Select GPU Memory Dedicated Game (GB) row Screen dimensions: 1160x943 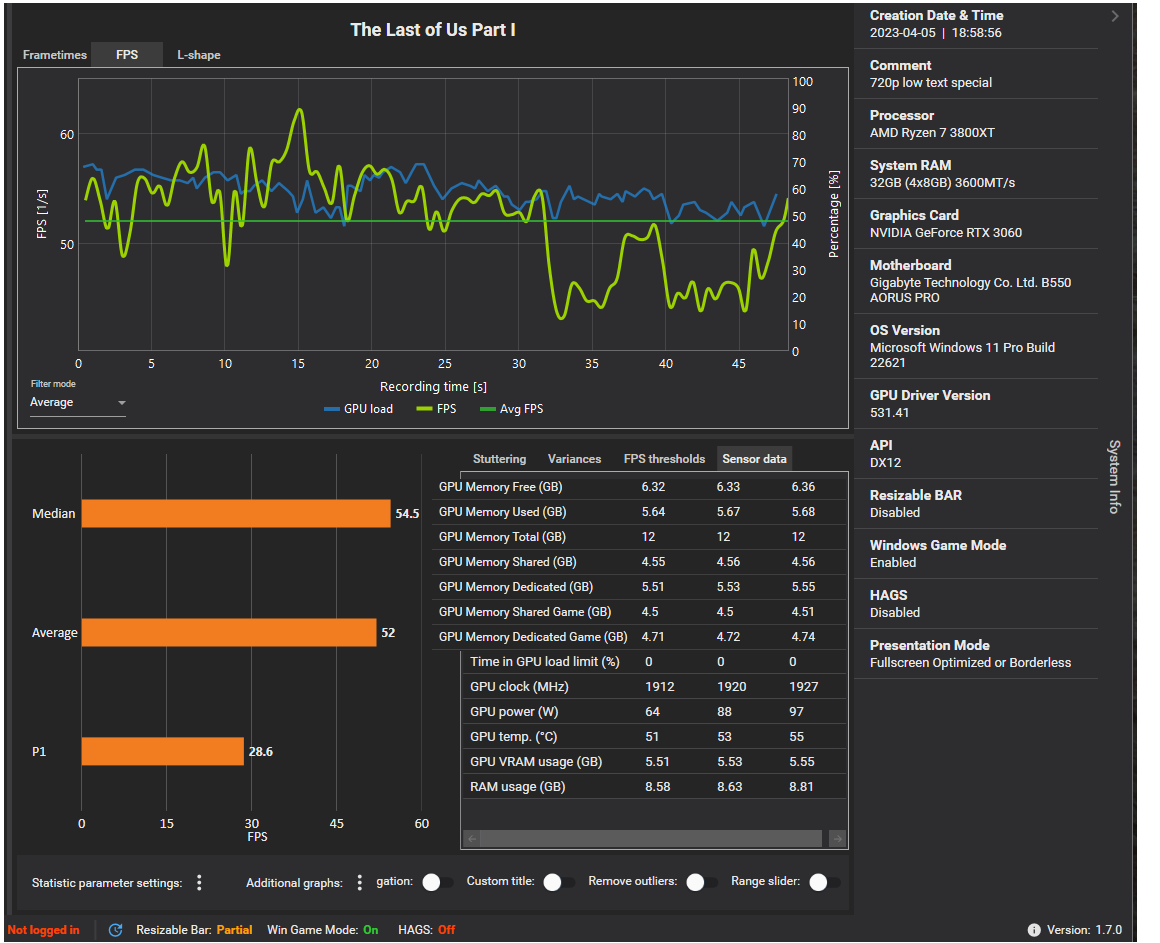[639, 637]
